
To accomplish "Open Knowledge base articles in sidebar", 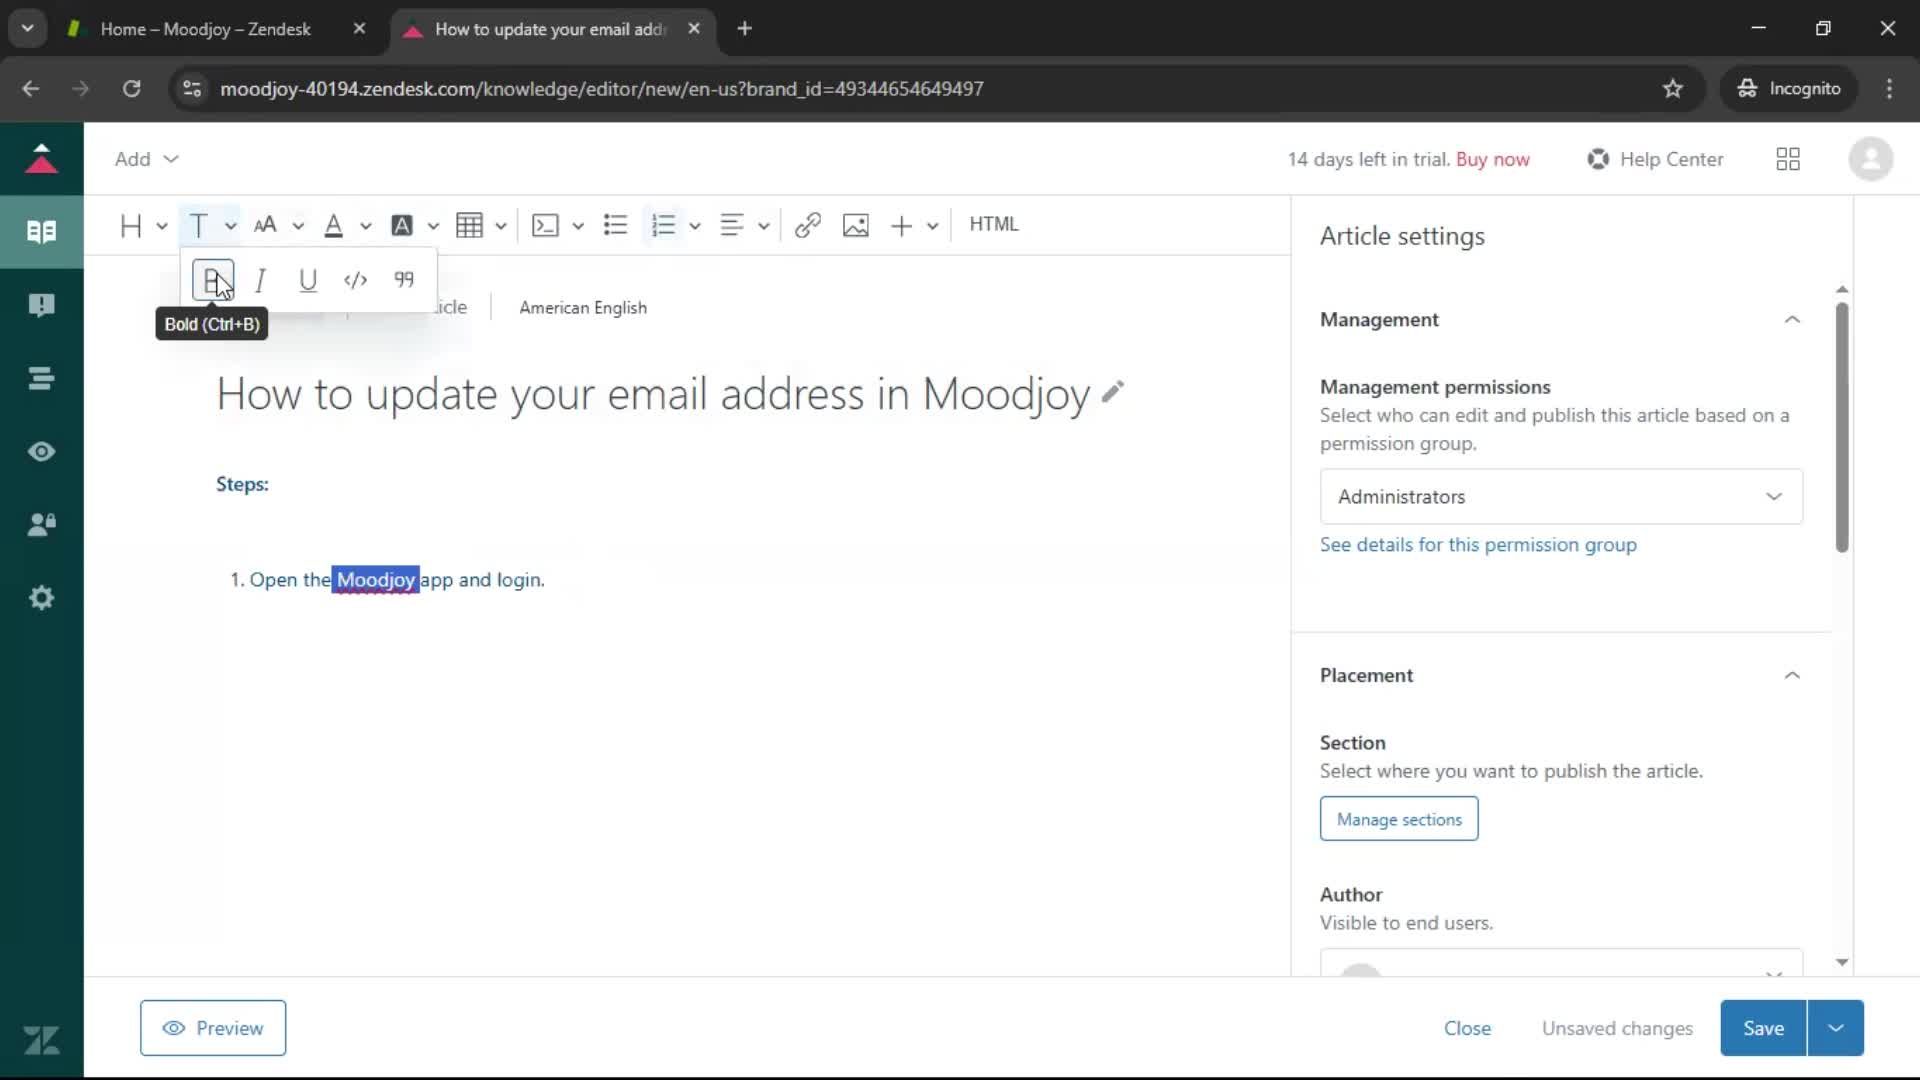I will point(41,232).
